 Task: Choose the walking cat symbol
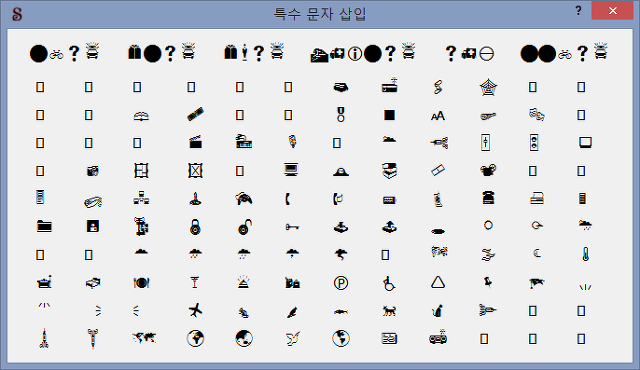pyautogui.click(x=389, y=311)
